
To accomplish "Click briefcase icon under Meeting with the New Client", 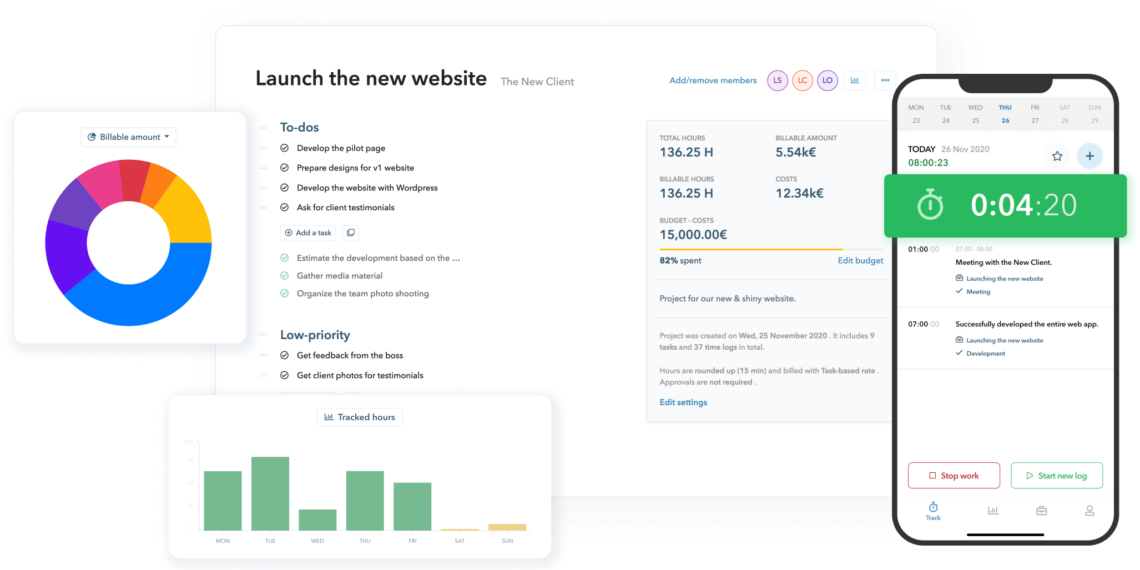I will 959,278.
